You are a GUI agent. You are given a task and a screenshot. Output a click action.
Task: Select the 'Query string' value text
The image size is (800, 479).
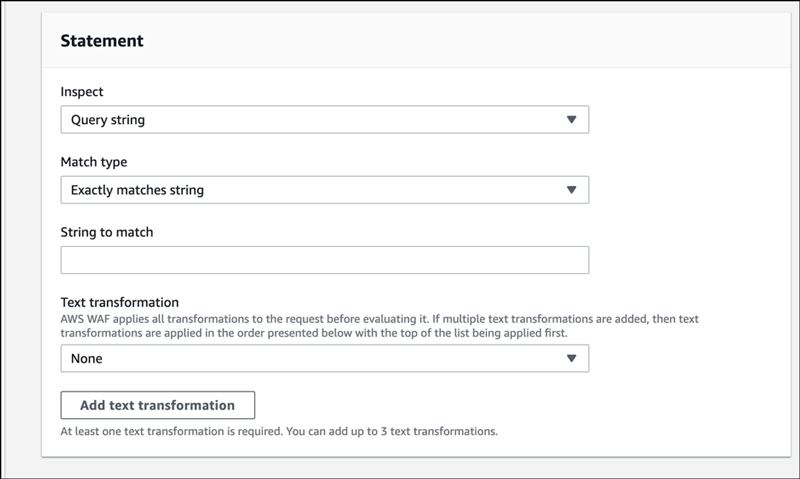pyautogui.click(x=108, y=120)
